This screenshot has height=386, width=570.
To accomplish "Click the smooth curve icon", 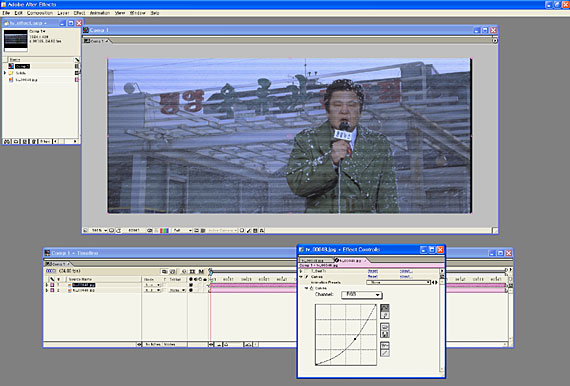I will pyautogui.click(x=385, y=345).
